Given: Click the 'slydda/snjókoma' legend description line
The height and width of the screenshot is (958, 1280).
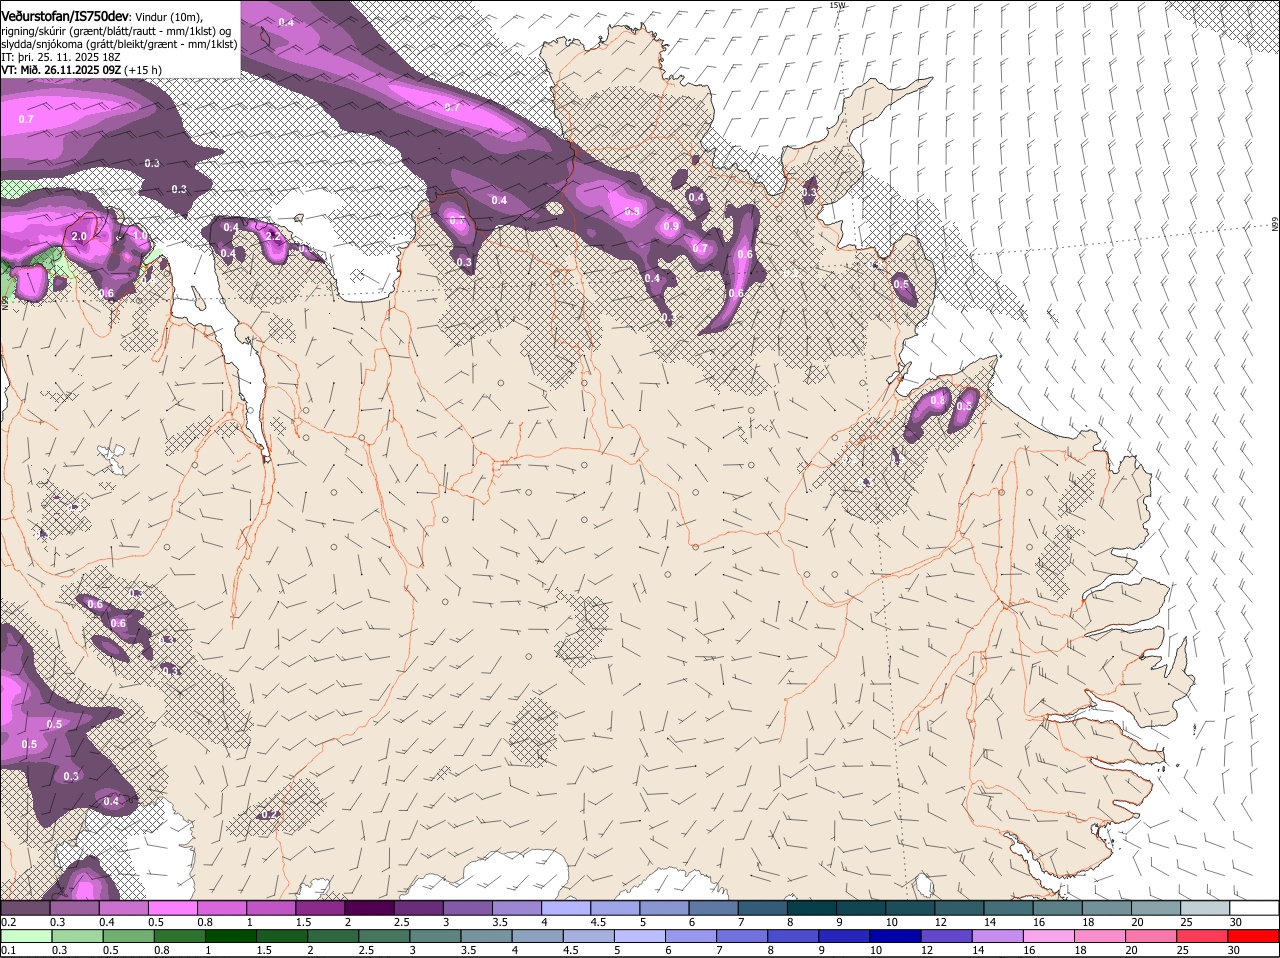Looking at the screenshot, I should click(x=119, y=44).
